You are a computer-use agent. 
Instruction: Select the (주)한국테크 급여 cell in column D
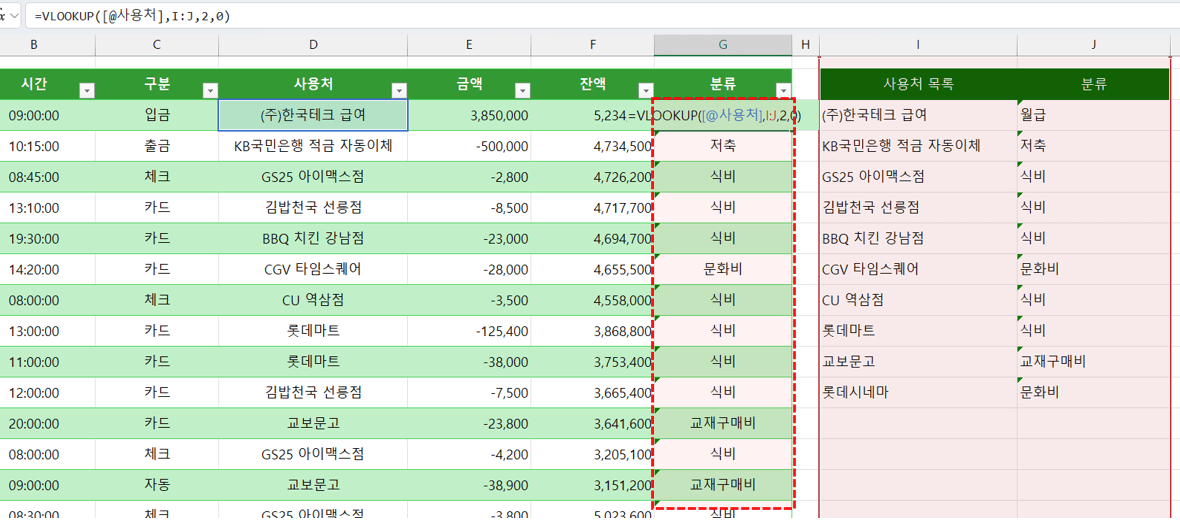point(313,116)
